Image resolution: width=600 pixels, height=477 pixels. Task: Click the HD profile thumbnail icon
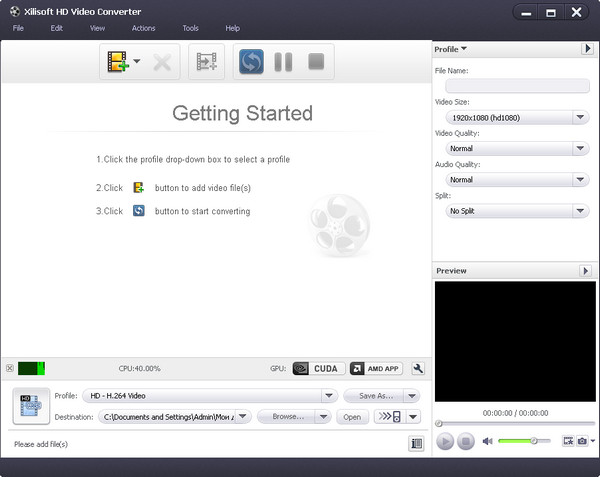click(30, 405)
